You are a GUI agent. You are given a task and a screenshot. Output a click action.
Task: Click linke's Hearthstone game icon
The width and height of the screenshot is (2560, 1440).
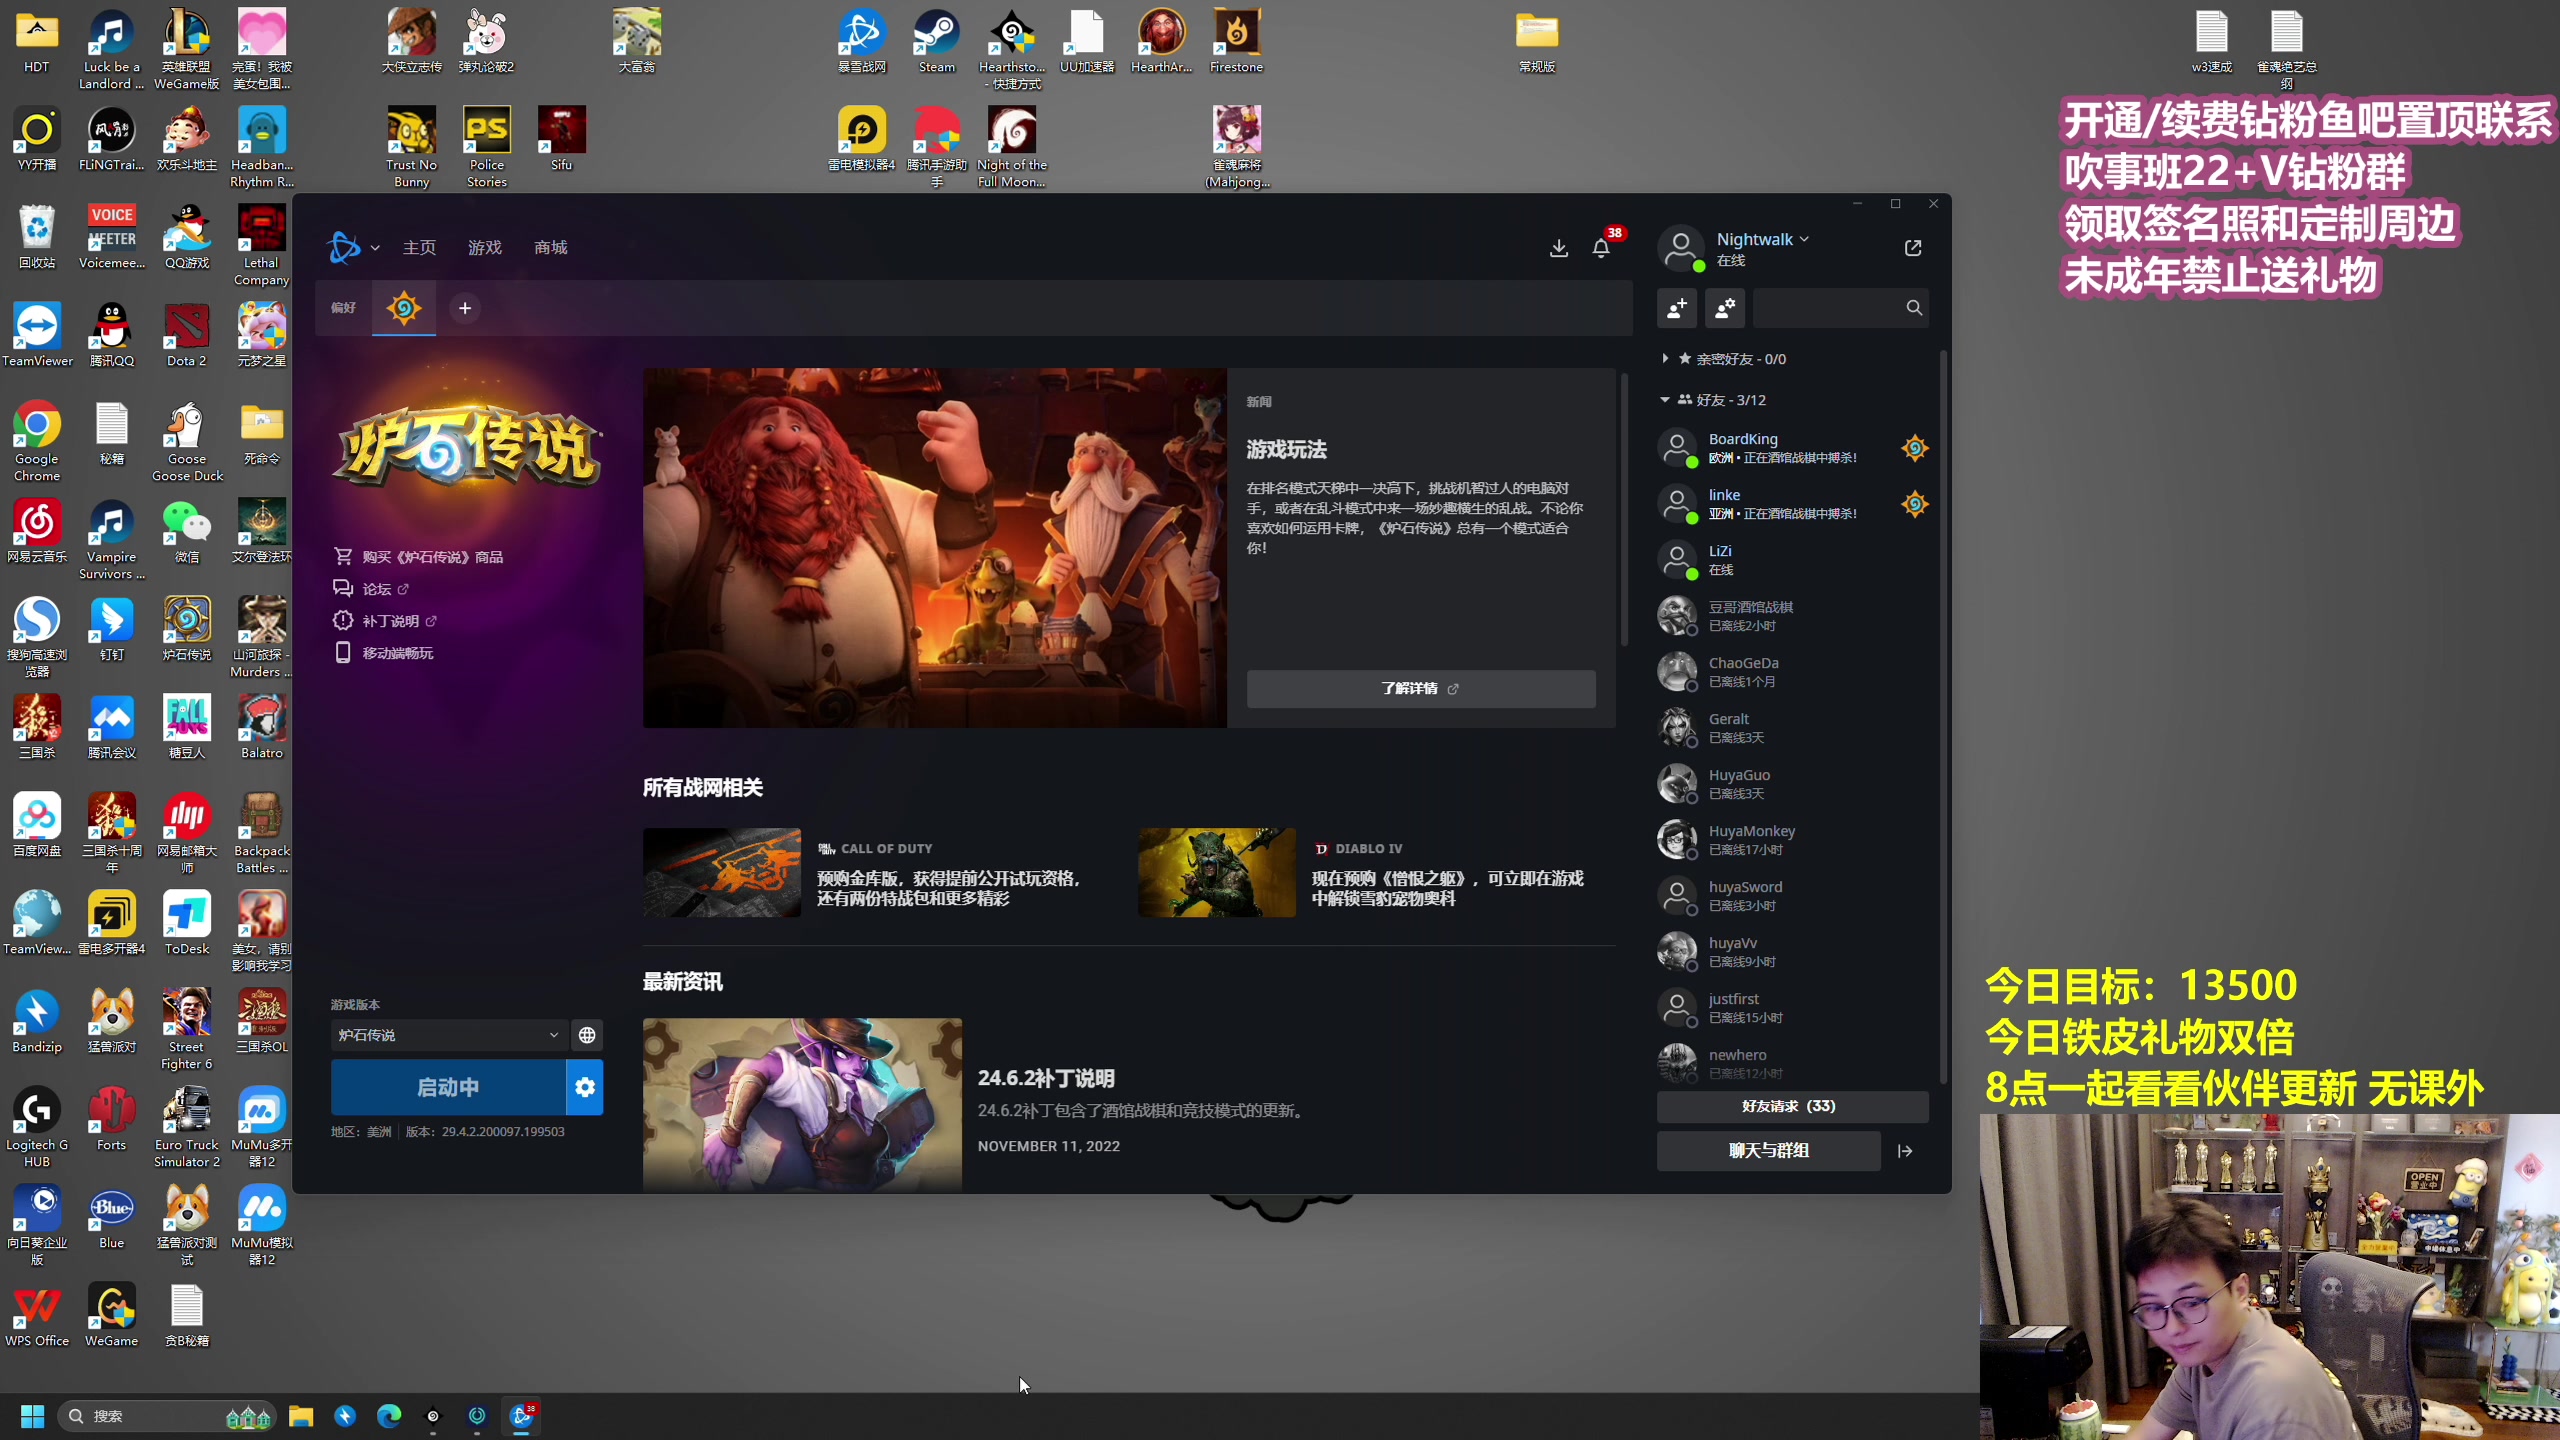coord(1915,504)
